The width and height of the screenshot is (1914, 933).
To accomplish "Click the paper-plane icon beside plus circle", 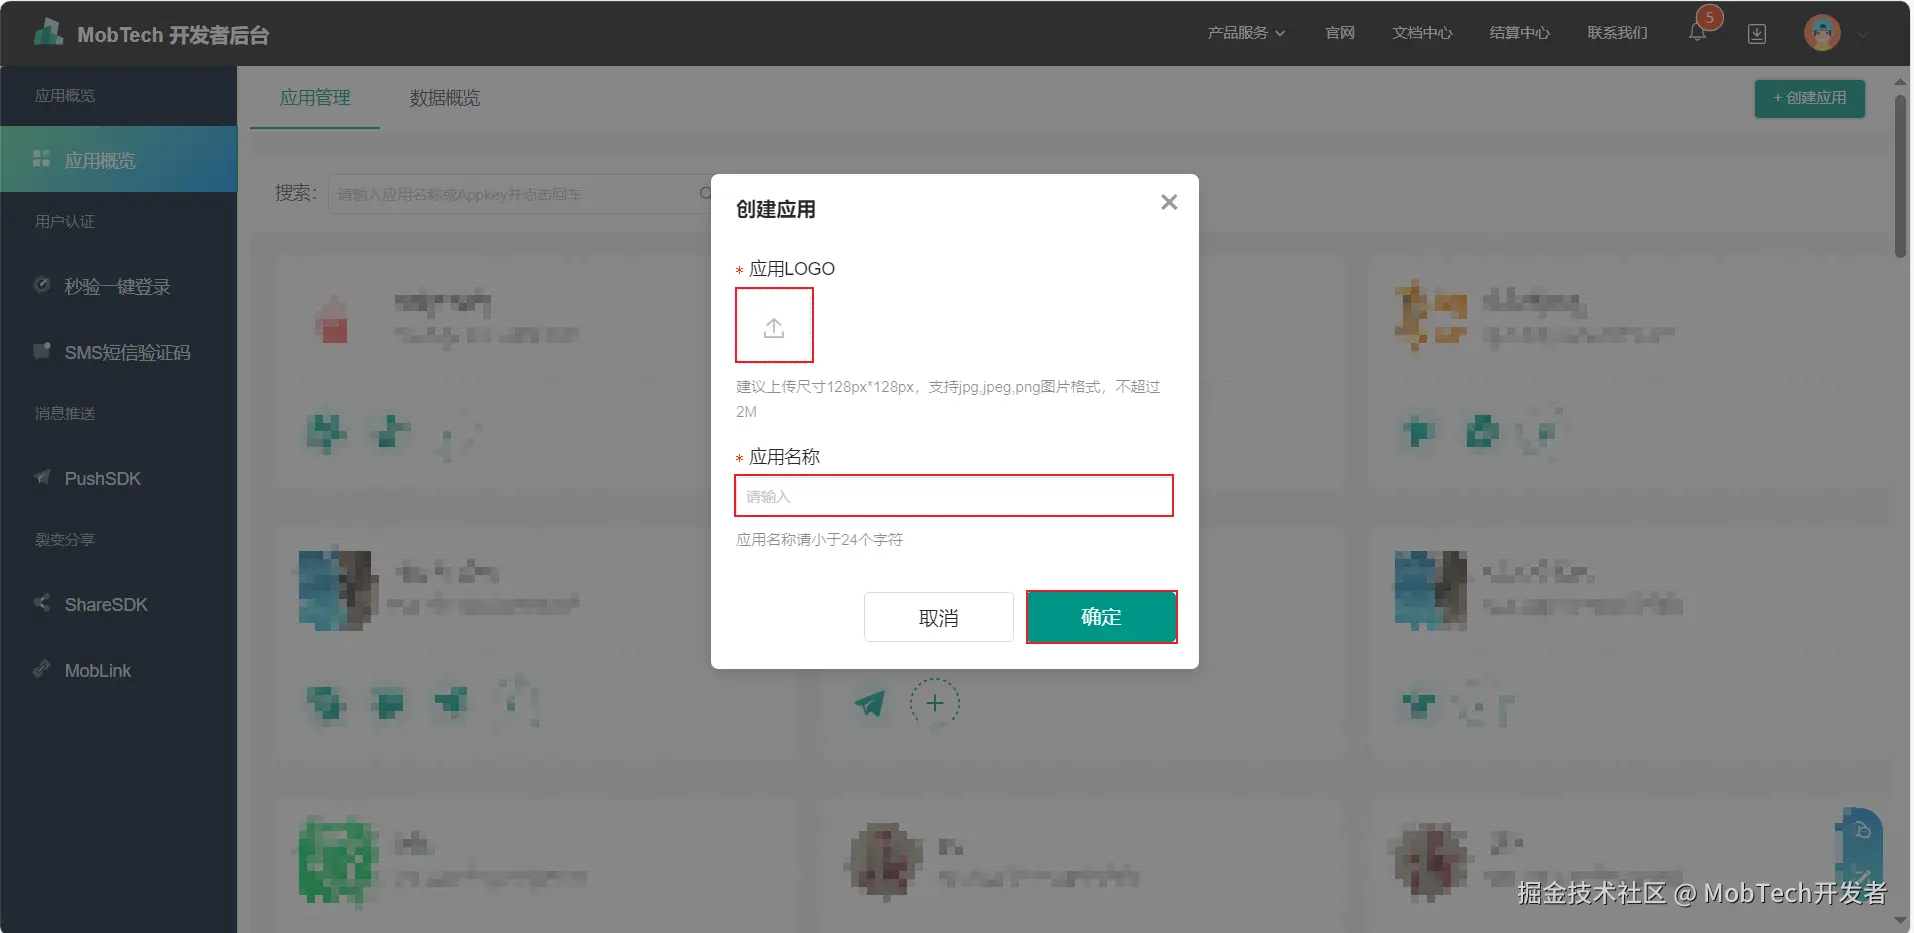I will coord(870,703).
